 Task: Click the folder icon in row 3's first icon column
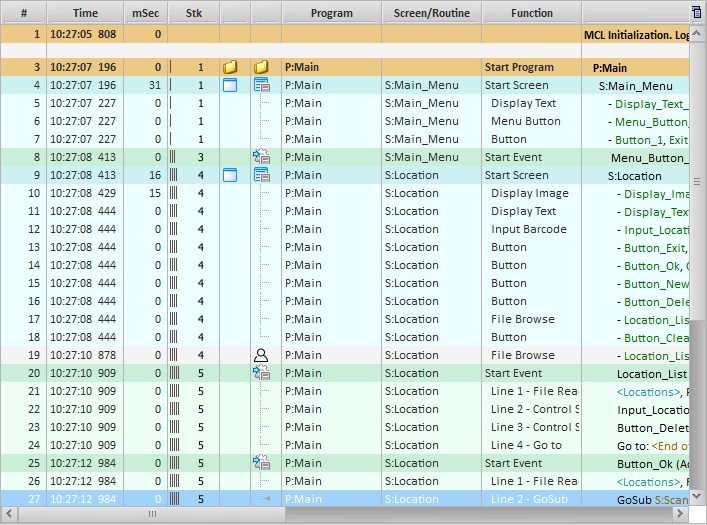point(230,67)
